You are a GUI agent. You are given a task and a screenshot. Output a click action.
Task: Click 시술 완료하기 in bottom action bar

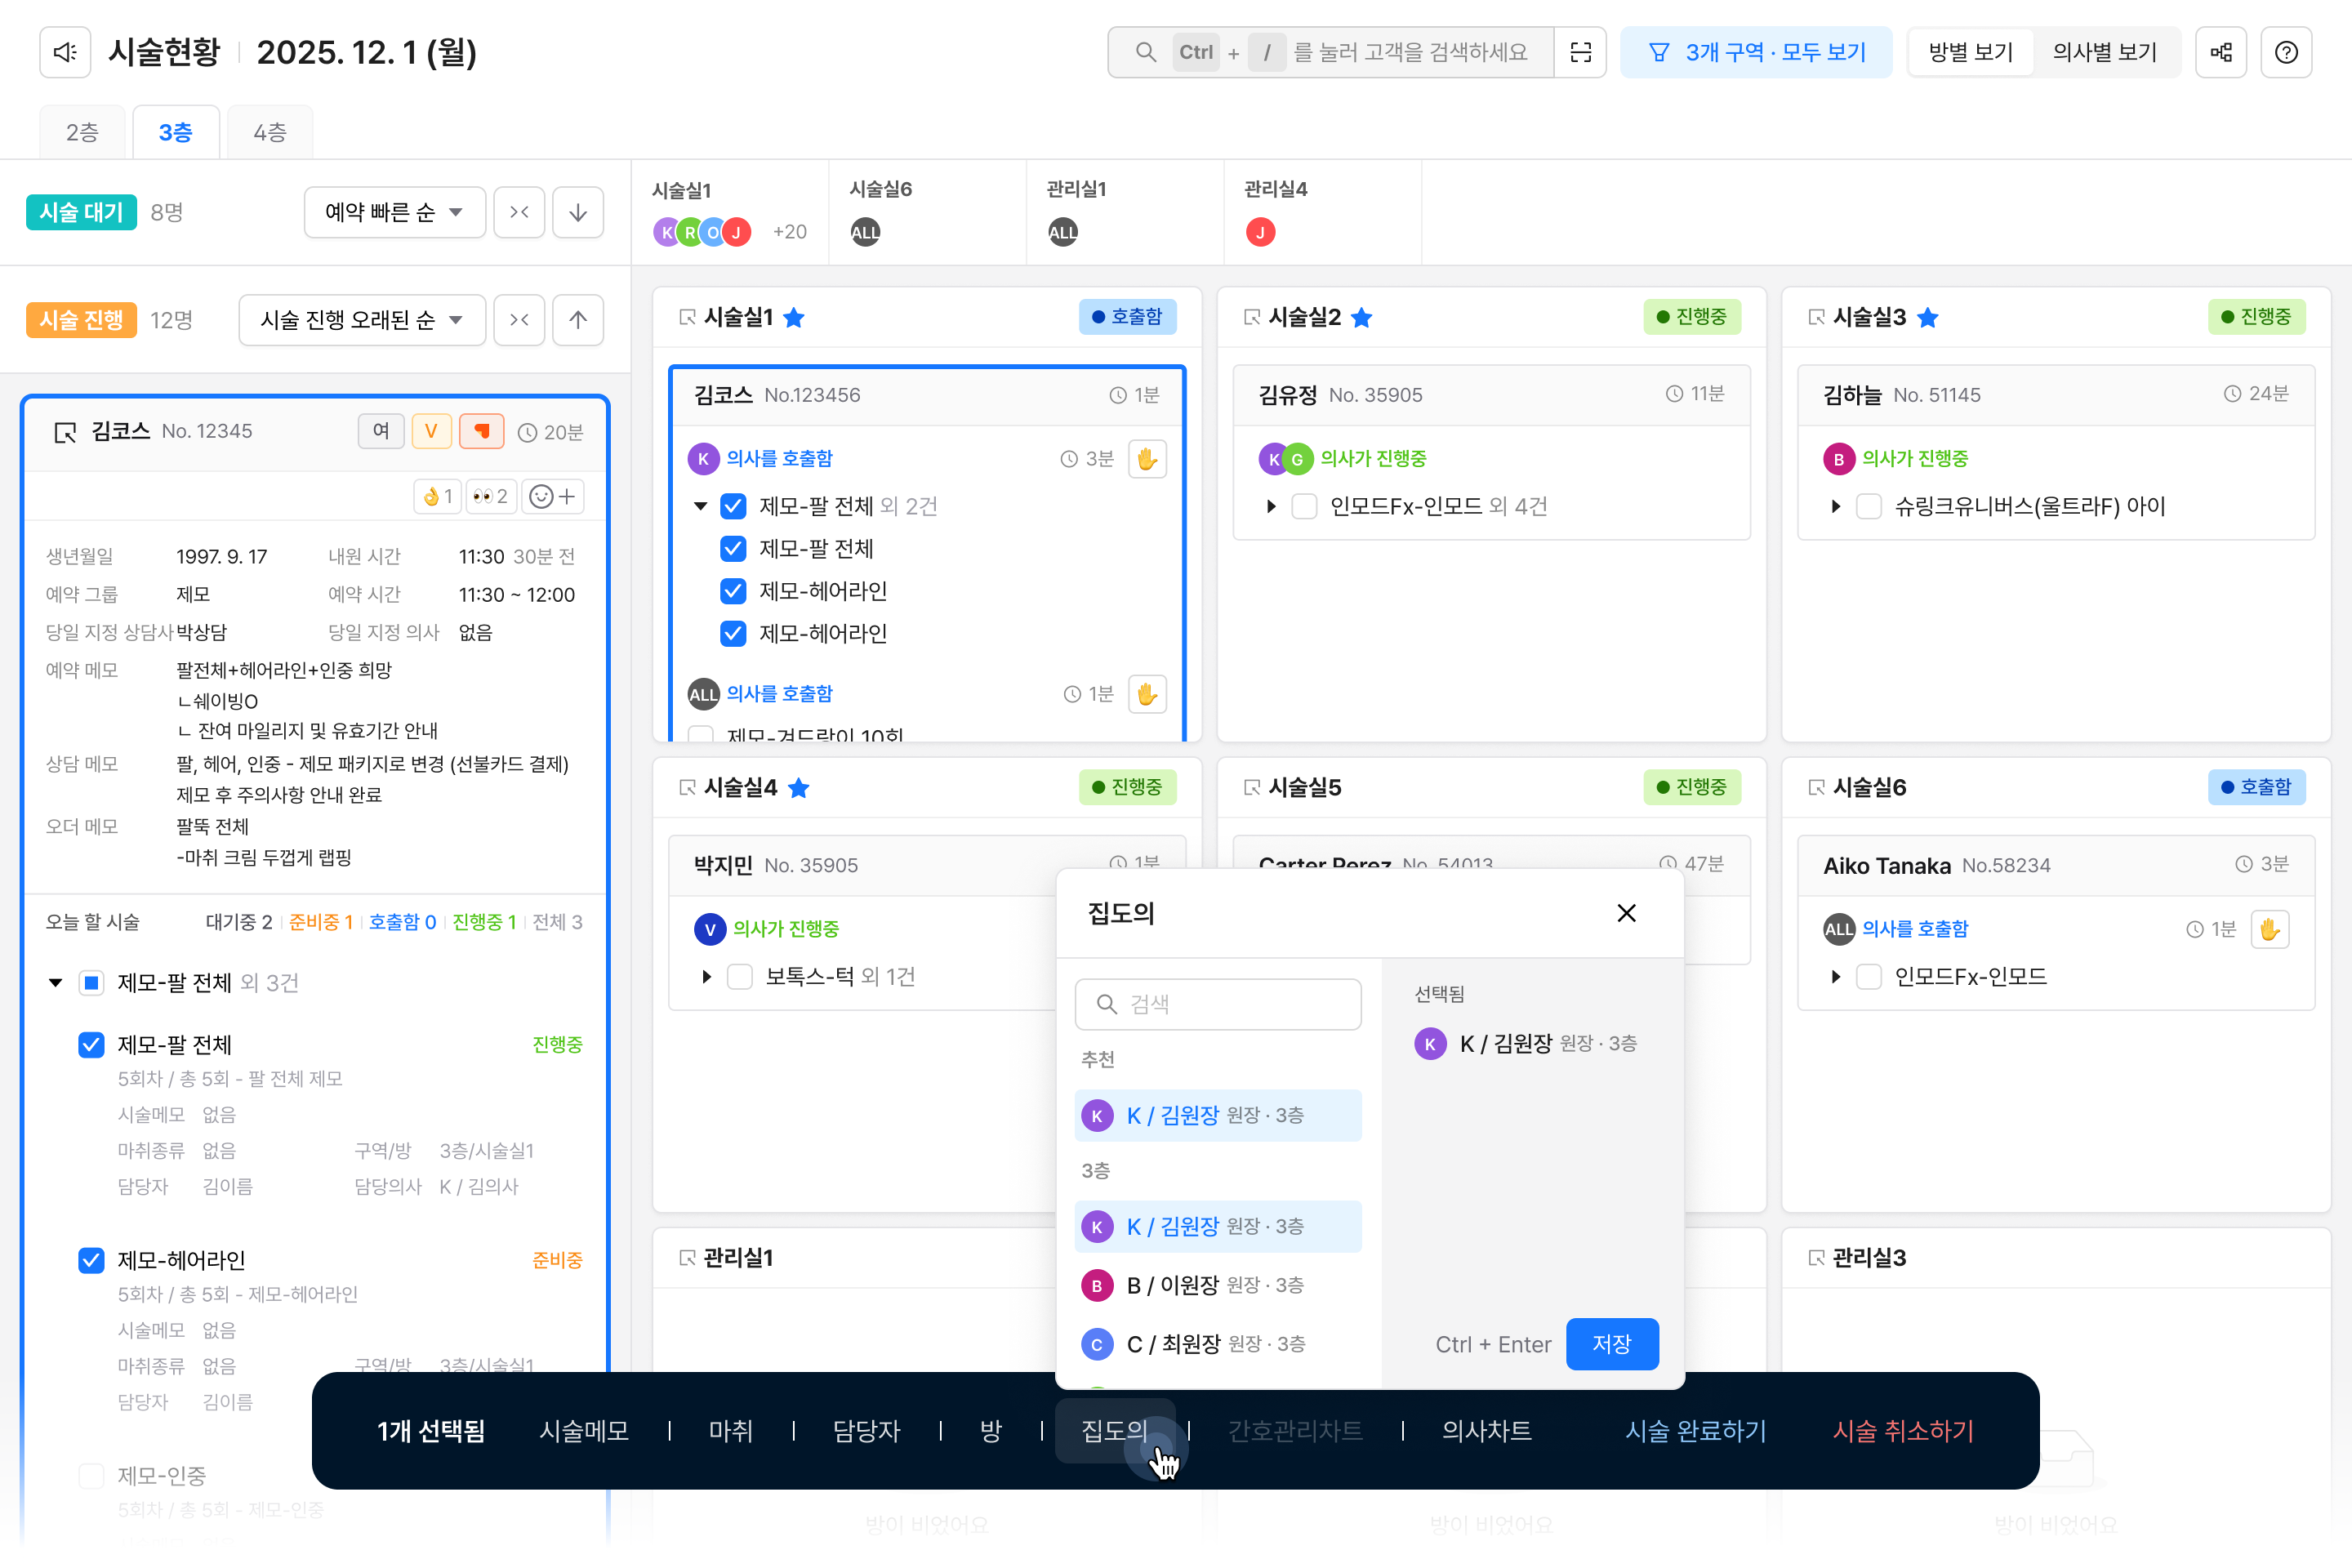click(1695, 1431)
